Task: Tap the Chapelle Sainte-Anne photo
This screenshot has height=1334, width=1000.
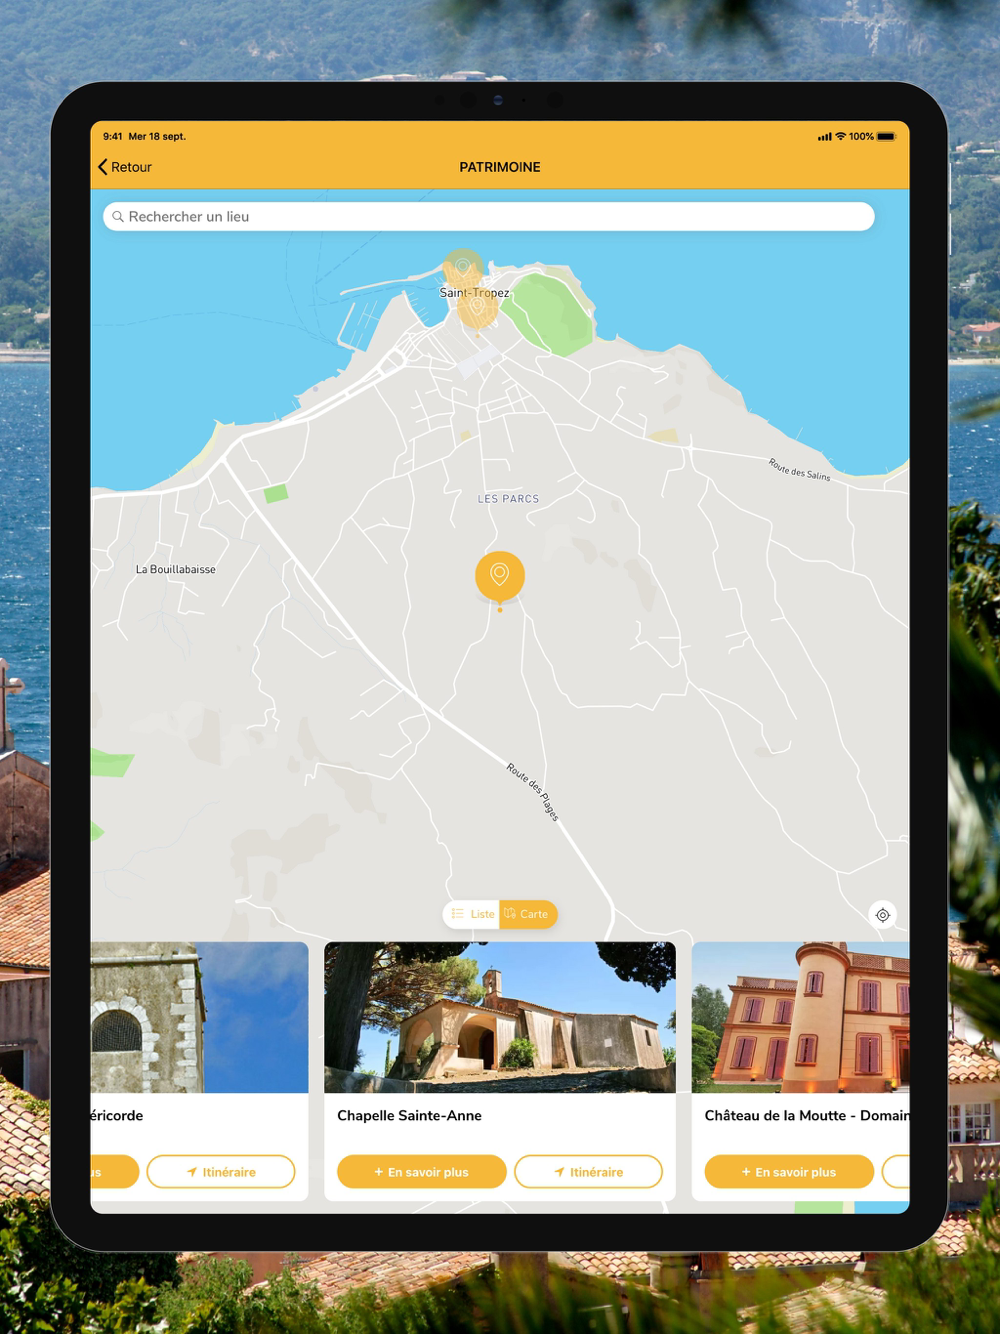Action: pos(500,1017)
